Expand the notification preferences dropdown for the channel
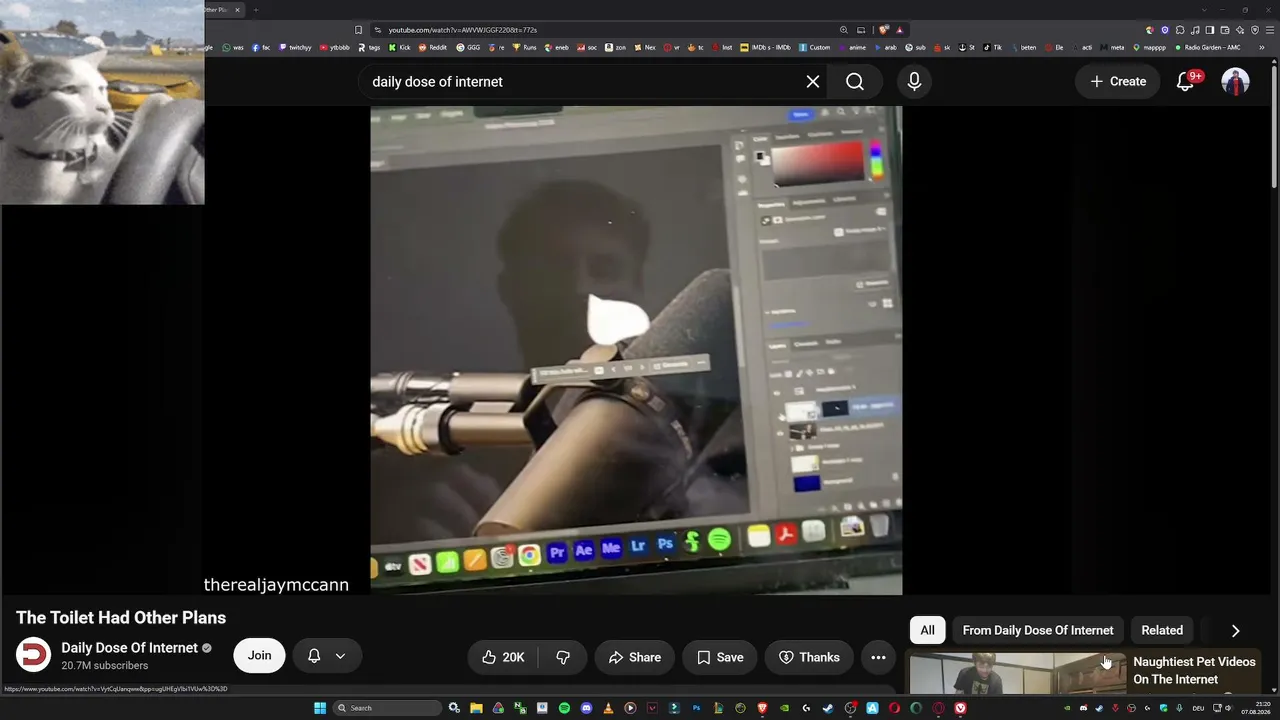The image size is (1280, 720). pos(340,656)
